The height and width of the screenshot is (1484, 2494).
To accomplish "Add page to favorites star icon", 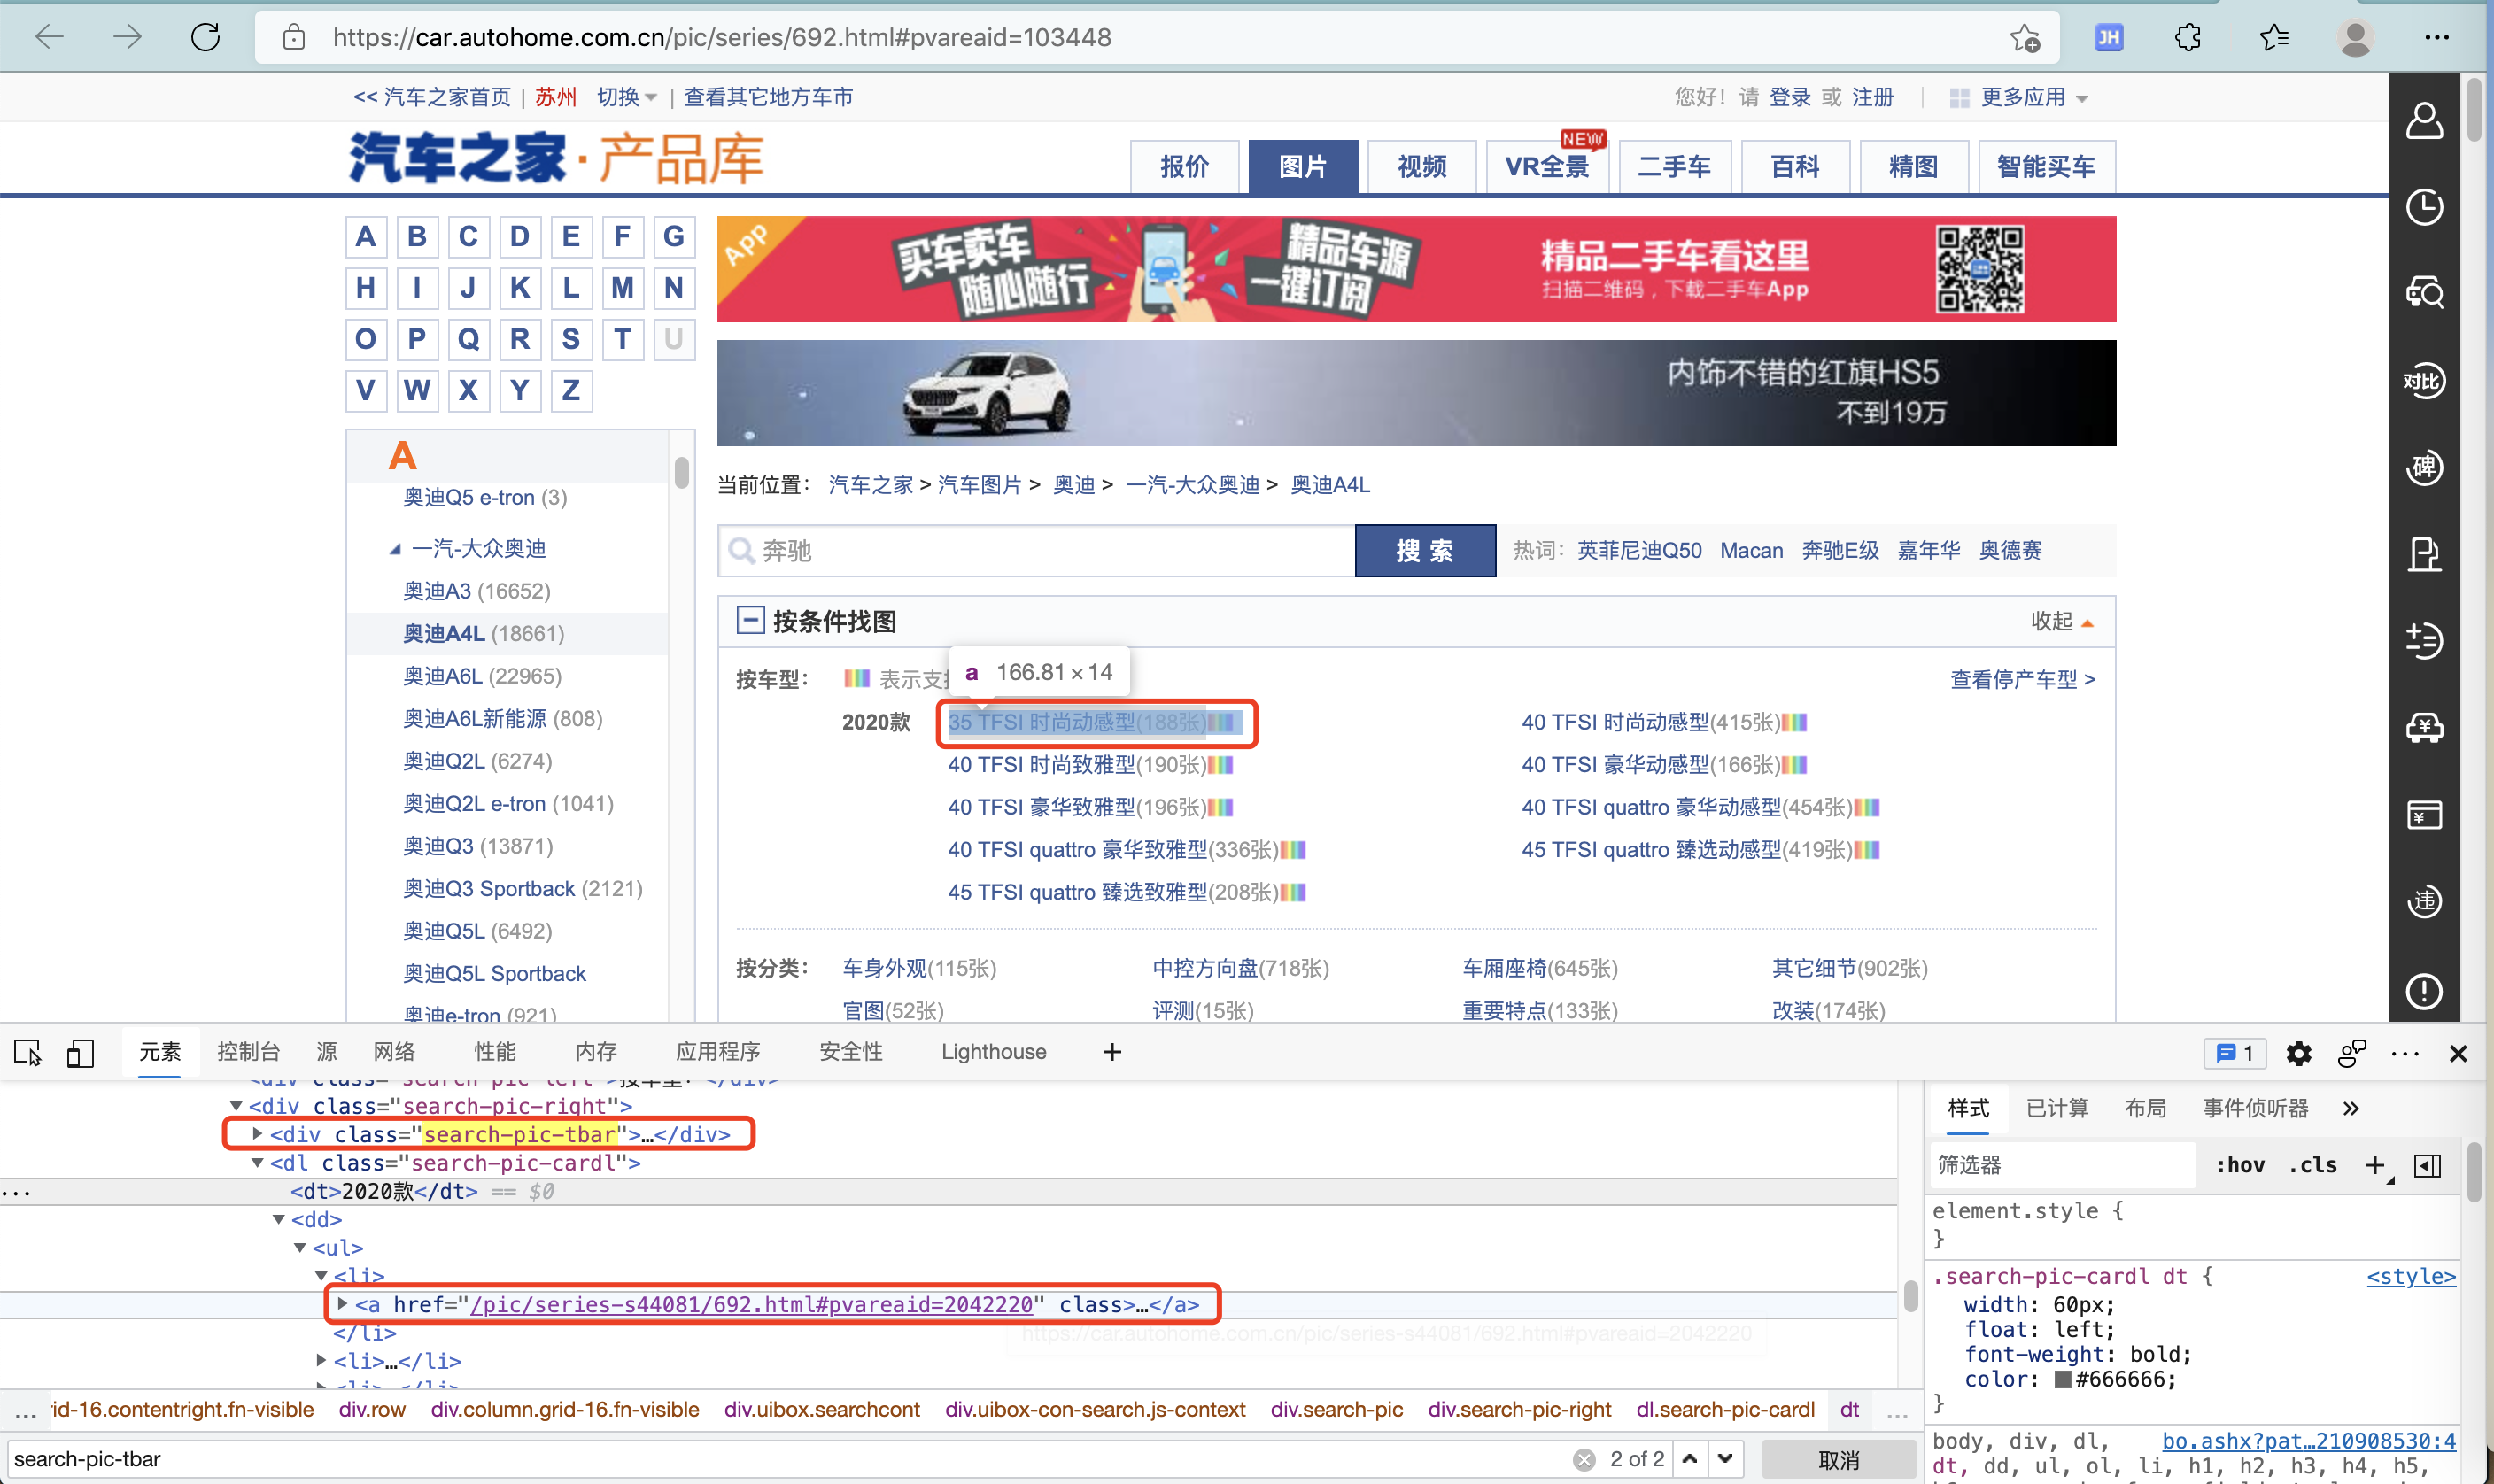I will 2025,38.
